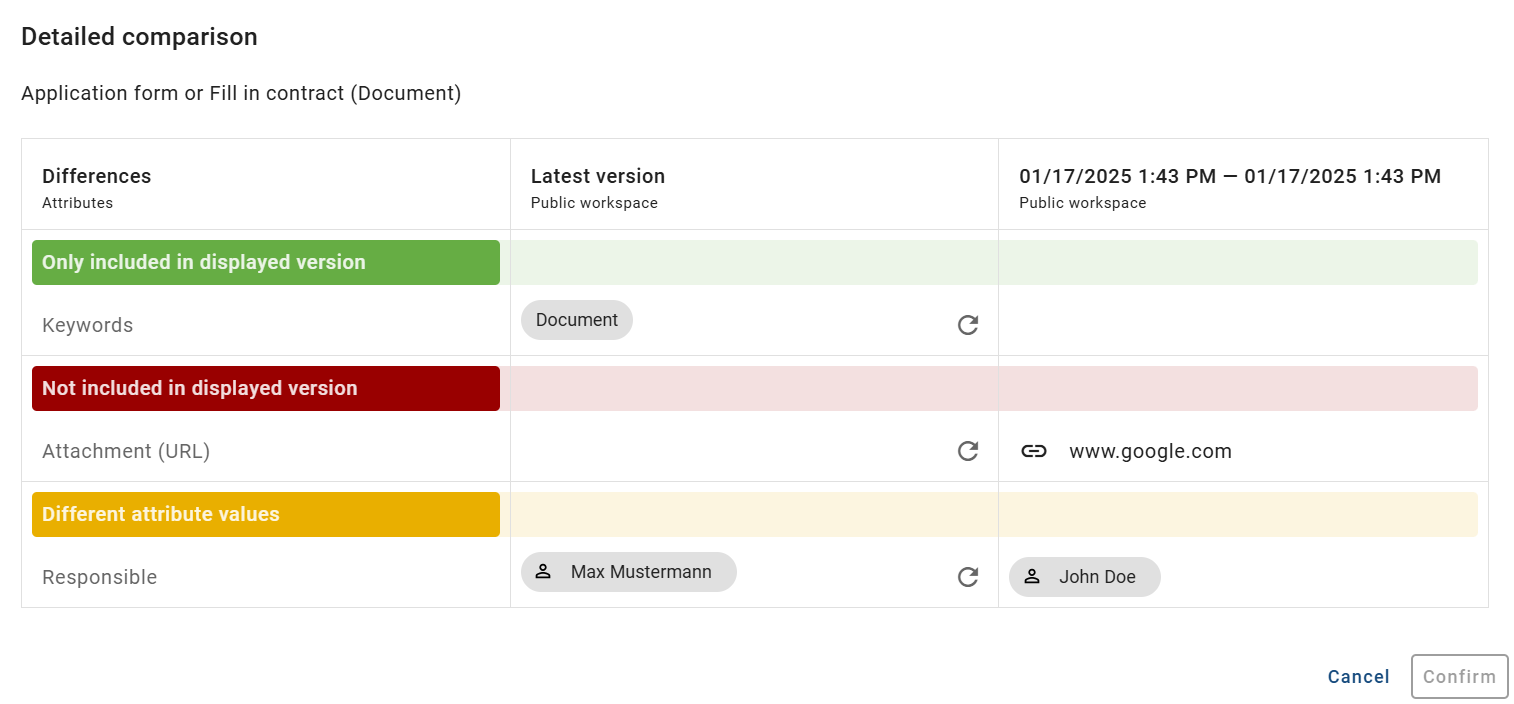The height and width of the screenshot is (704, 1514).
Task: Select the Keywords attribute label
Action: [x=87, y=325]
